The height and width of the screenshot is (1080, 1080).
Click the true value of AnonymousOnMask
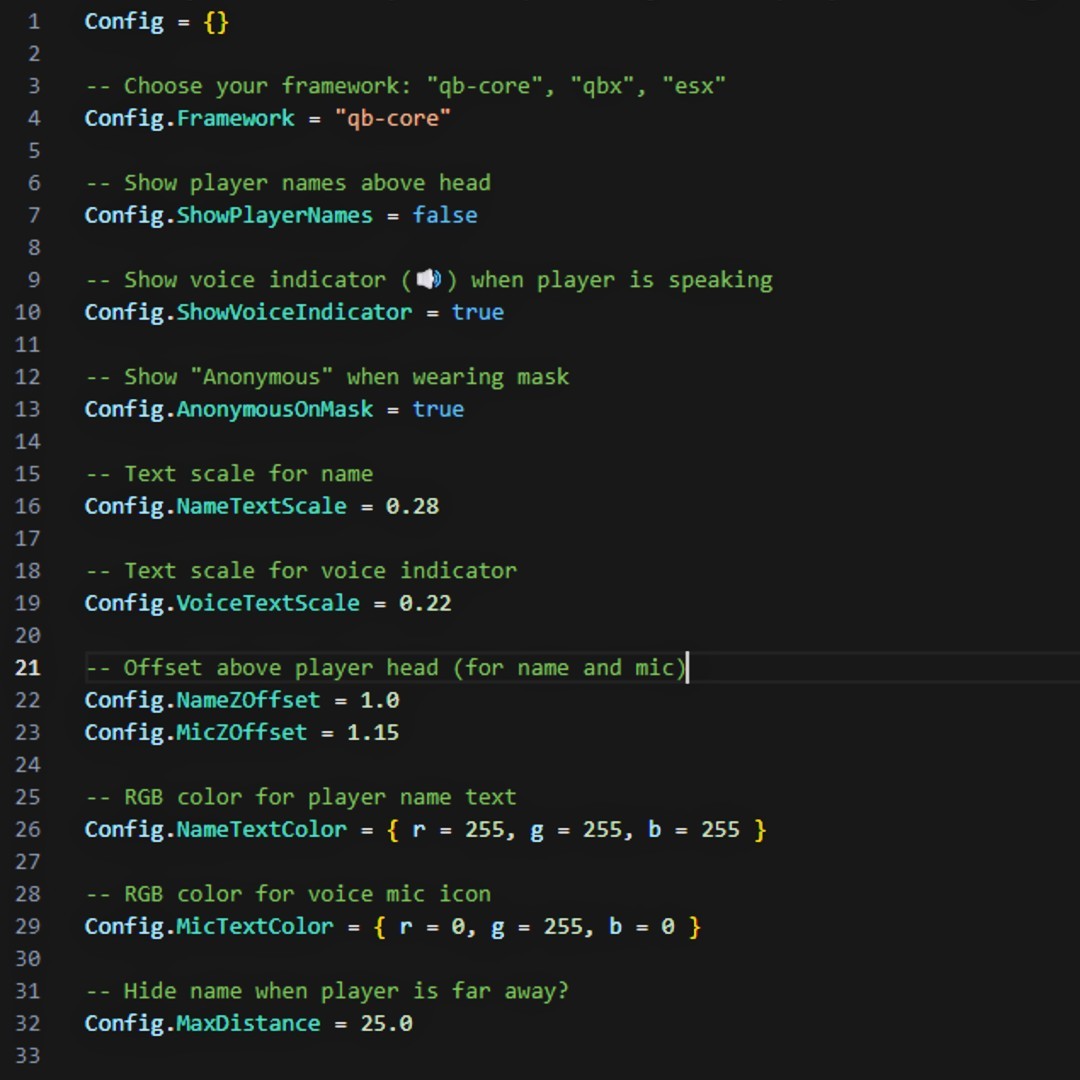[438, 409]
